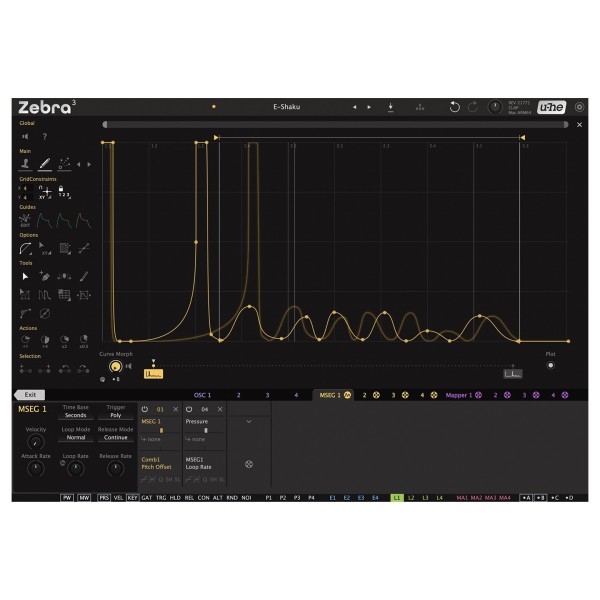This screenshot has width=600, height=600.
Task: Open the curve shape option menu
Action: [25, 249]
